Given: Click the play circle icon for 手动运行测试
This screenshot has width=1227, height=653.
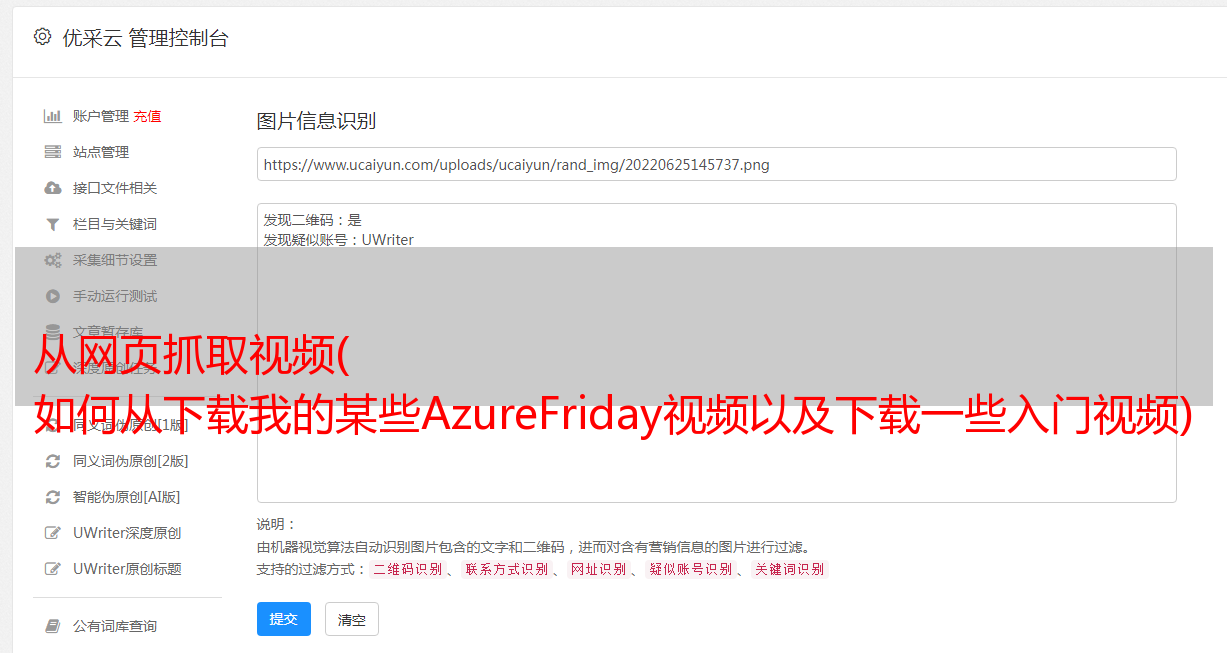Looking at the screenshot, I should click(x=53, y=296).
